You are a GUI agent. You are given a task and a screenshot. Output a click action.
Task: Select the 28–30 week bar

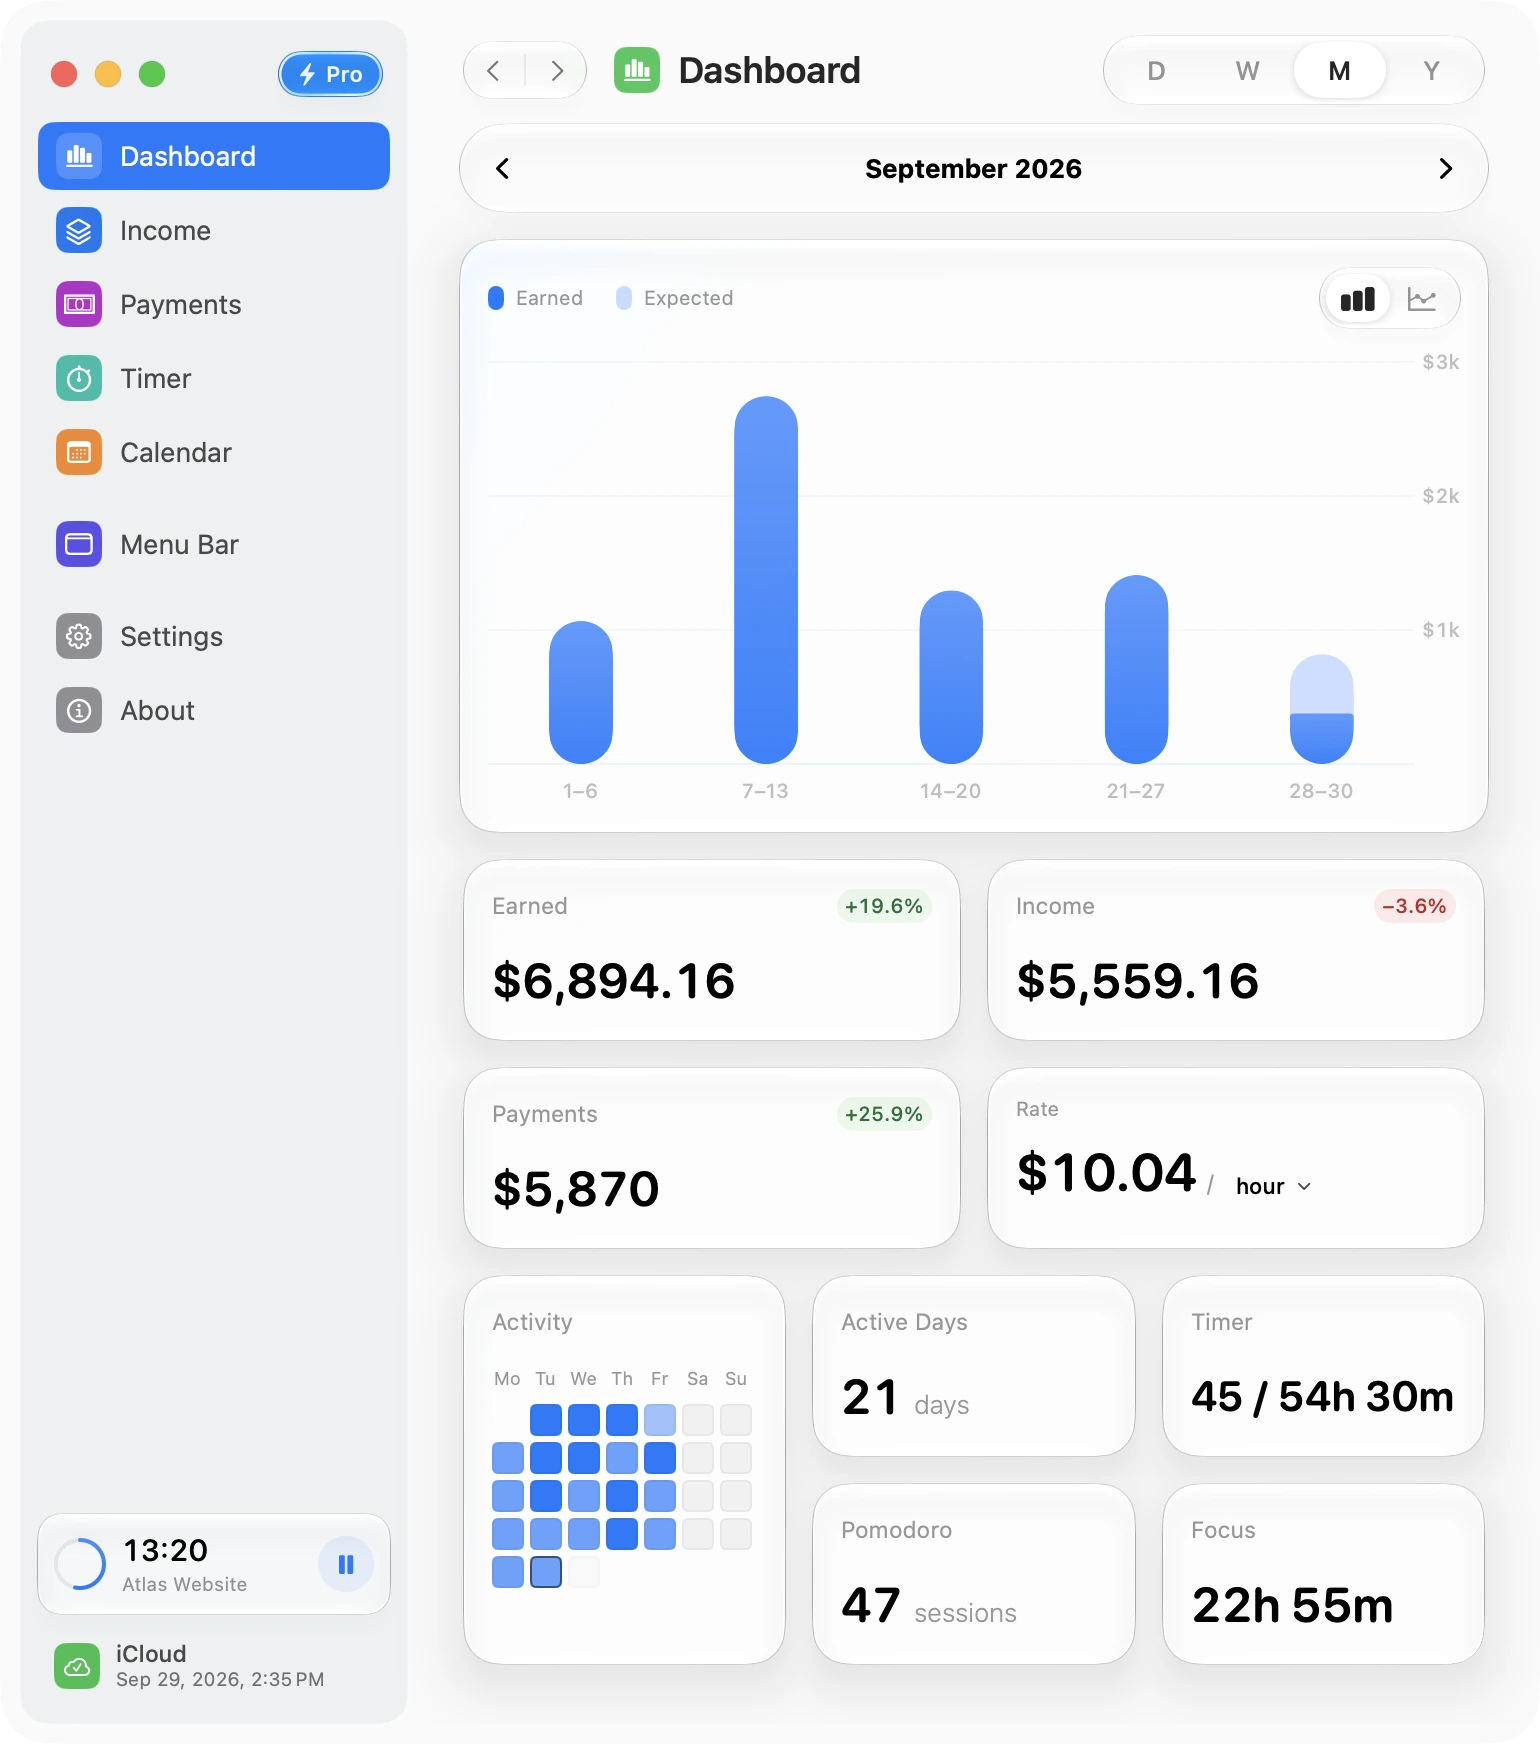[x=1322, y=709]
